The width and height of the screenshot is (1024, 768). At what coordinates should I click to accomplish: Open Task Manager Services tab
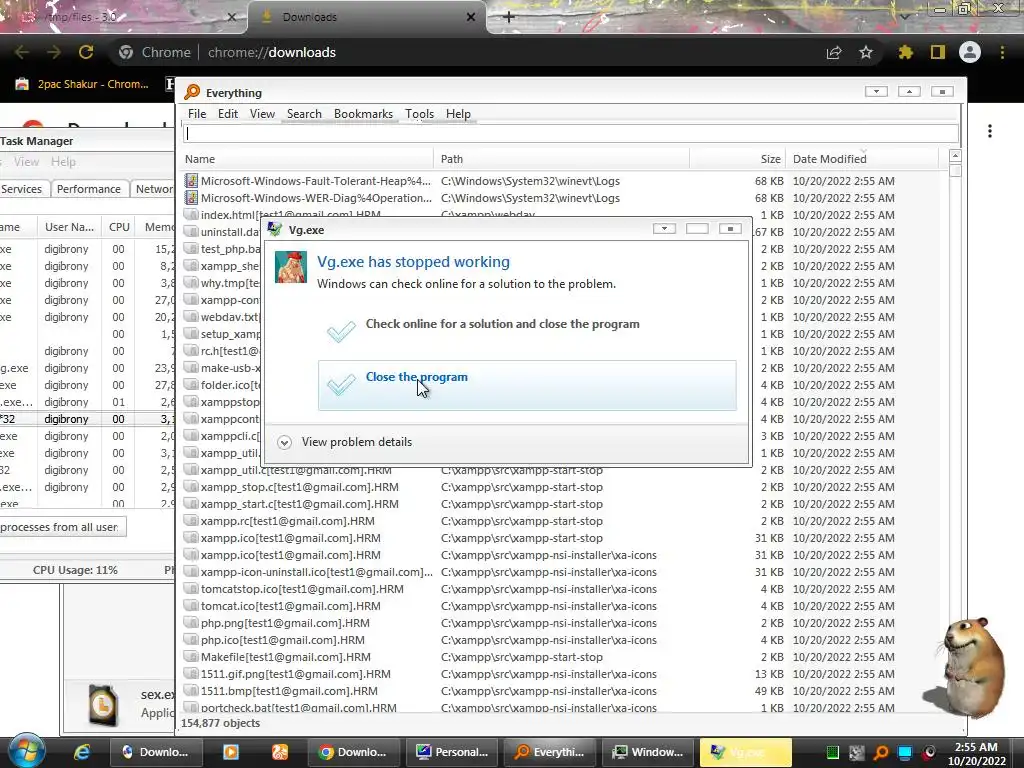[x=23, y=189]
